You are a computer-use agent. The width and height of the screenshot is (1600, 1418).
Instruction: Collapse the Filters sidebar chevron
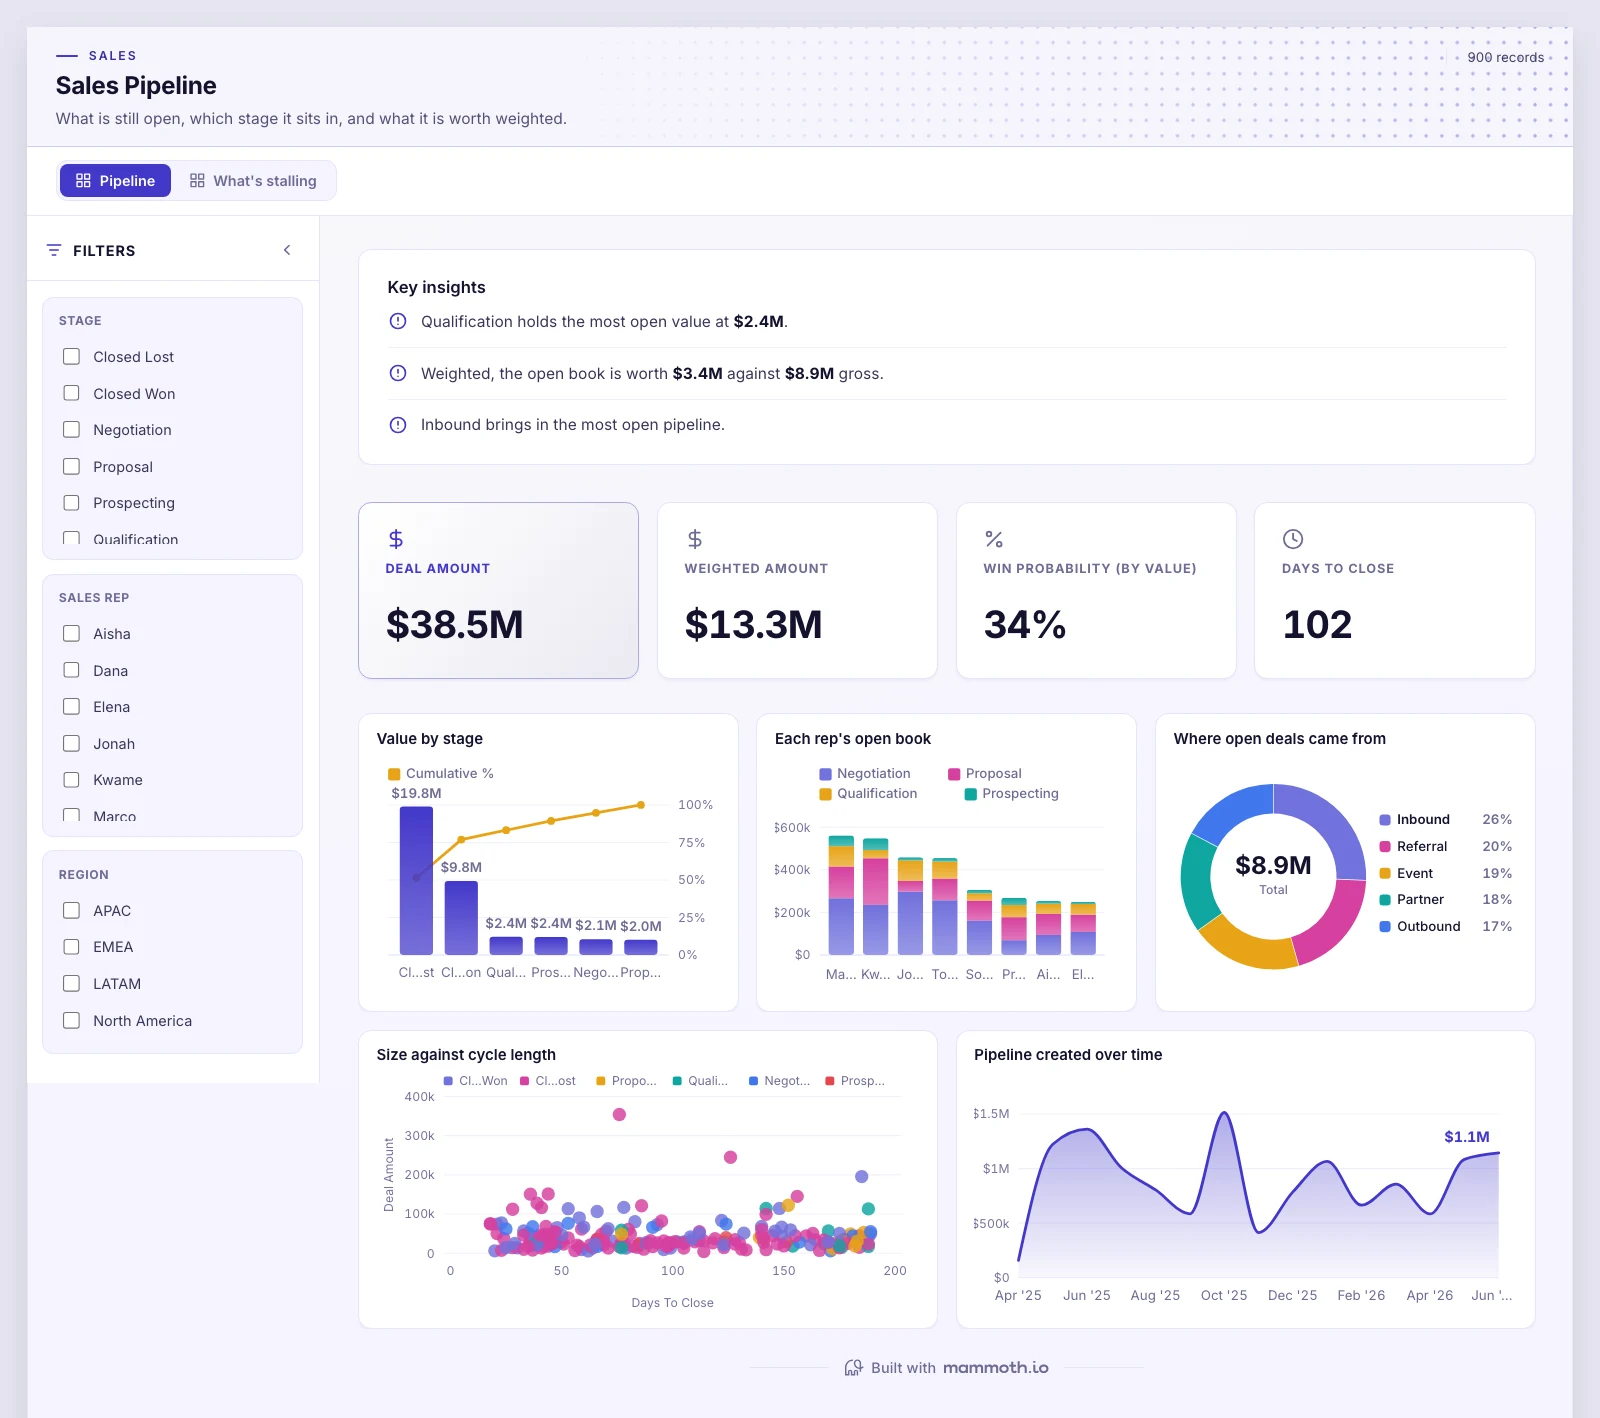tap(287, 250)
